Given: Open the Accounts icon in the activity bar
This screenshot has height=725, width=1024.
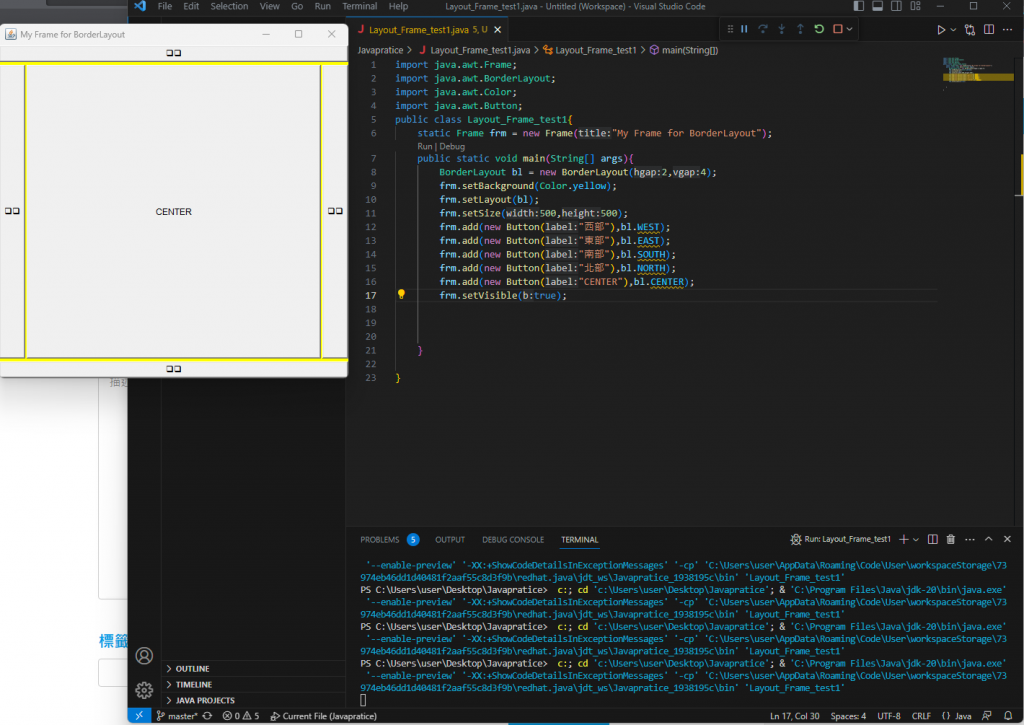Looking at the screenshot, I should tap(144, 656).
